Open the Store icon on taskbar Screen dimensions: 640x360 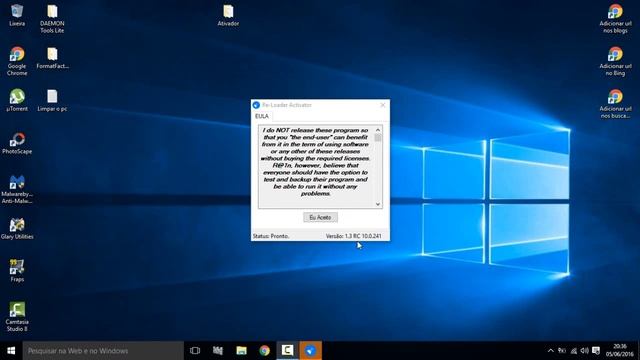(218, 351)
